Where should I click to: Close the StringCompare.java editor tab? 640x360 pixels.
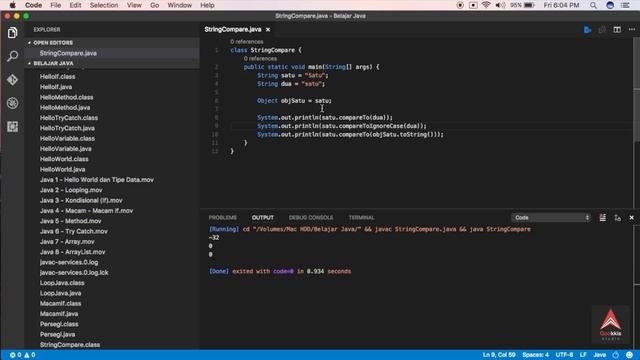tap(268, 30)
